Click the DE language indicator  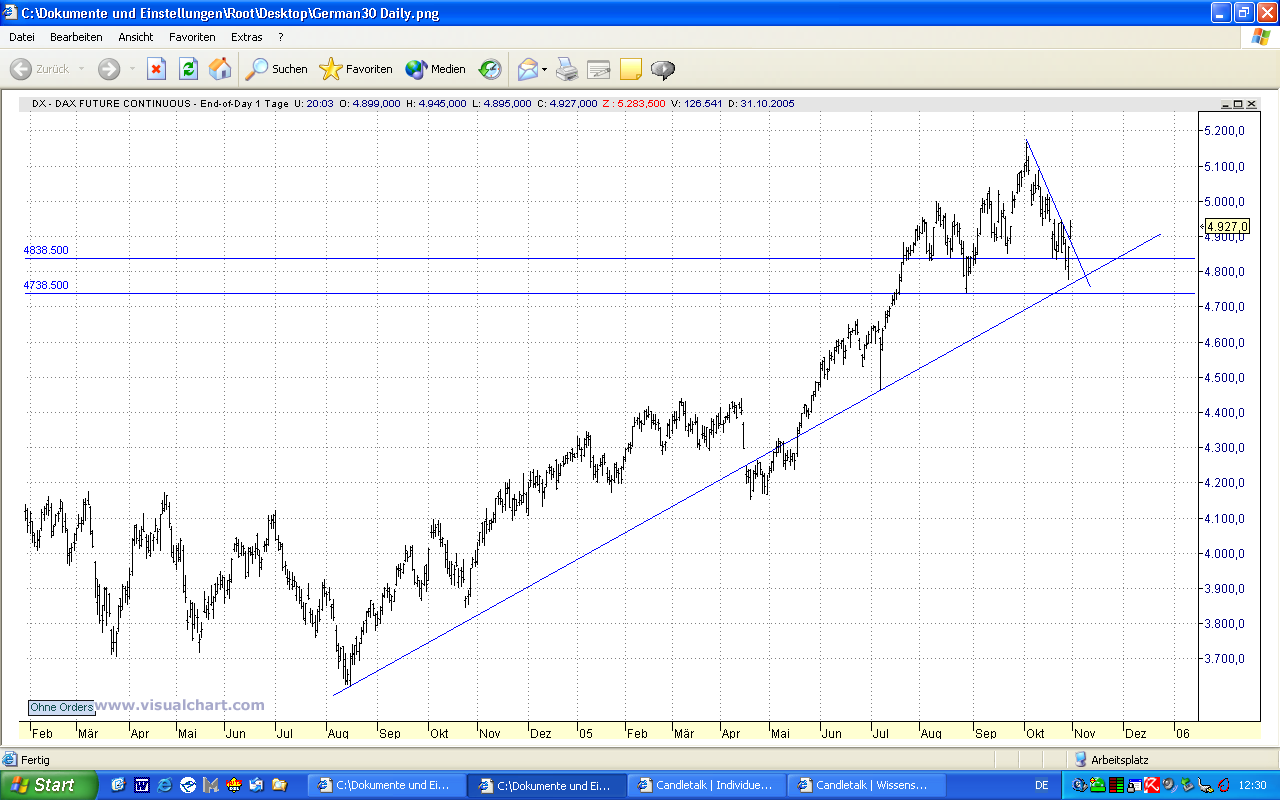tap(1042, 785)
